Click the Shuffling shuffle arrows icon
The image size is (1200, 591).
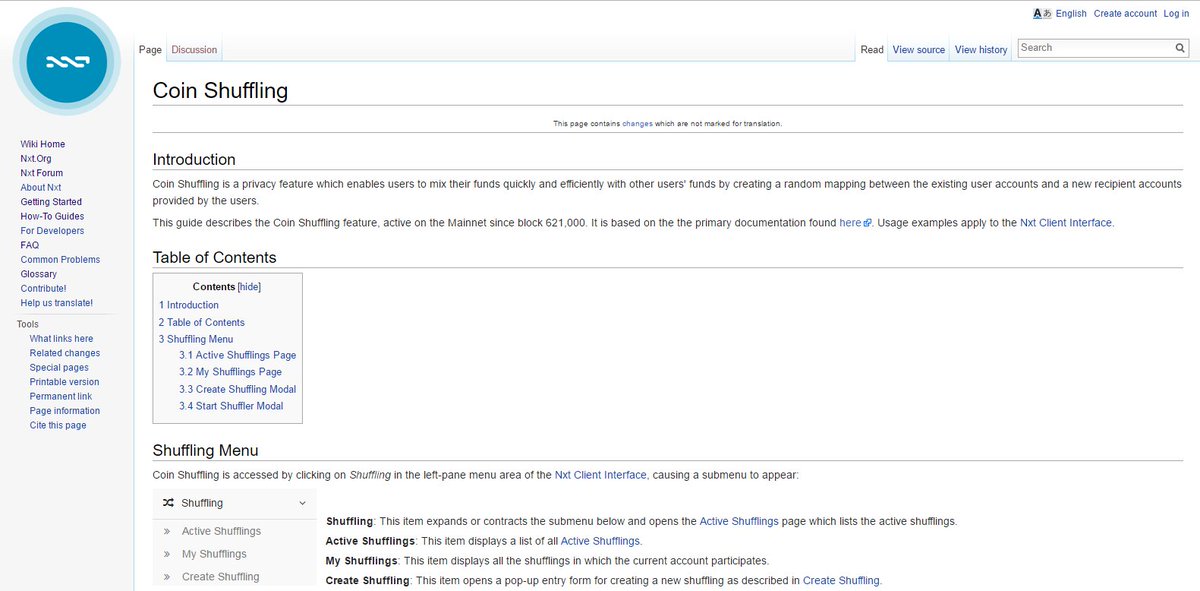coord(168,503)
